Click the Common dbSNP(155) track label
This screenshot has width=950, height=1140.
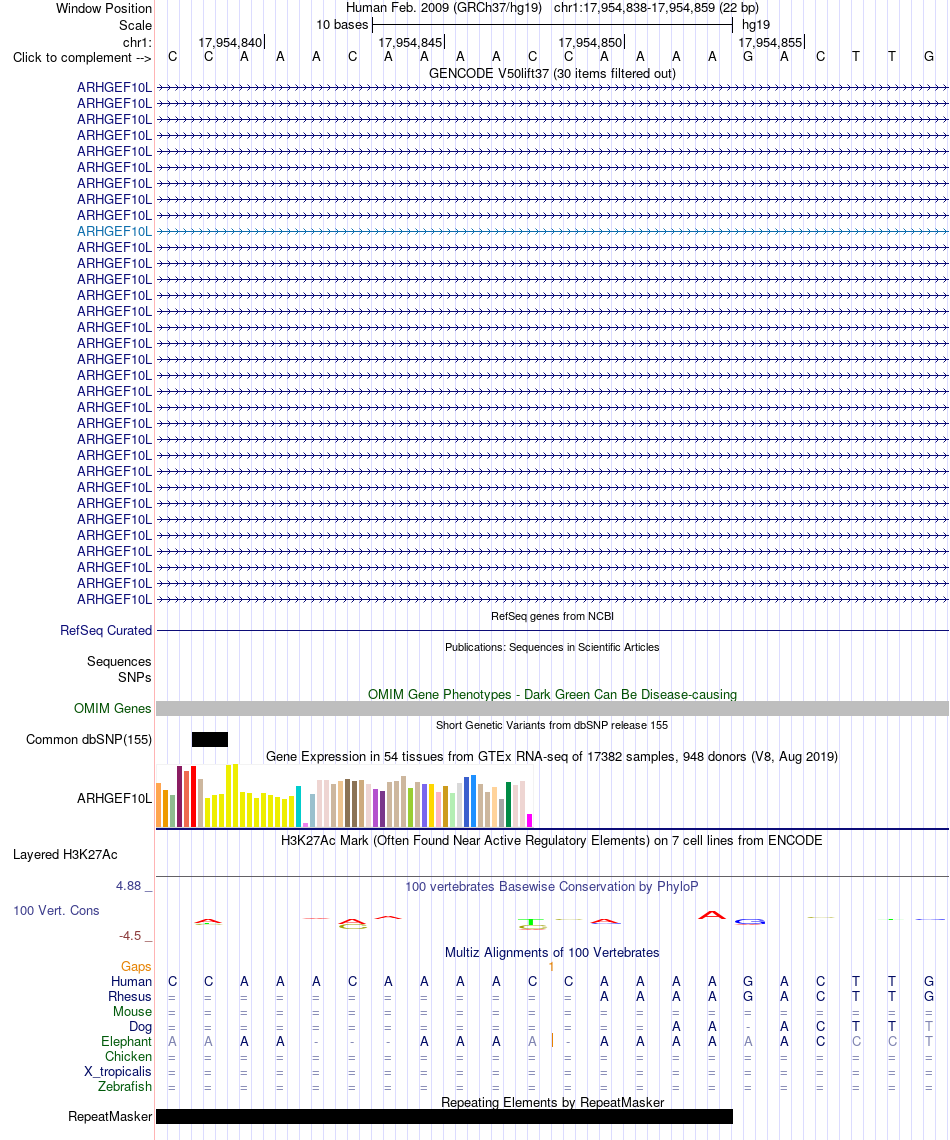coord(89,739)
